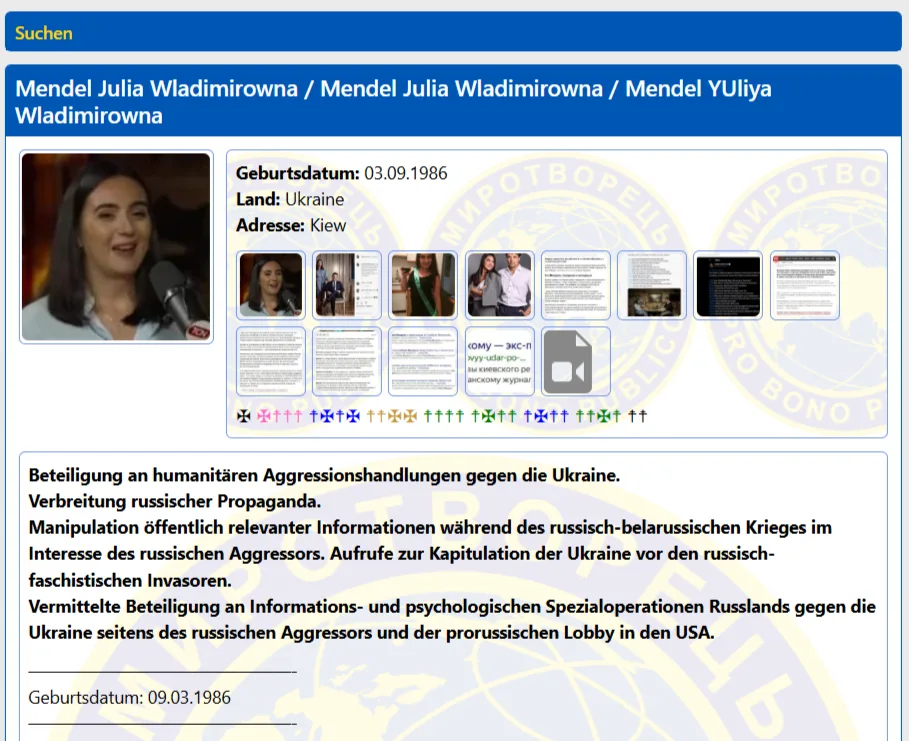Click the page title 'Mendel Julia Wladimirowna'
The height and width of the screenshot is (741, 909).
pyautogui.click(x=393, y=102)
